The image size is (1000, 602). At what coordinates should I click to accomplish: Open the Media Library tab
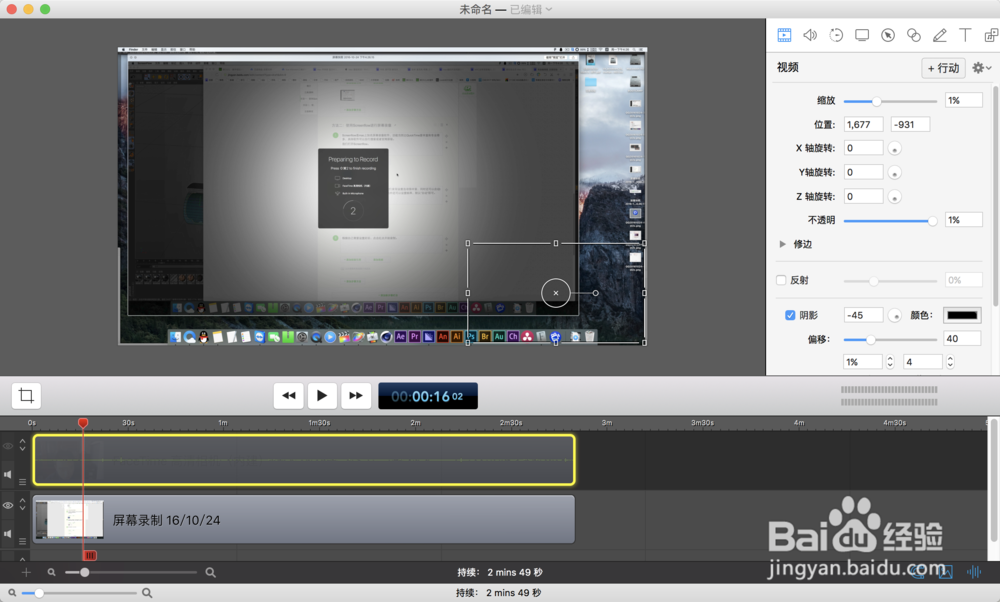click(991, 35)
